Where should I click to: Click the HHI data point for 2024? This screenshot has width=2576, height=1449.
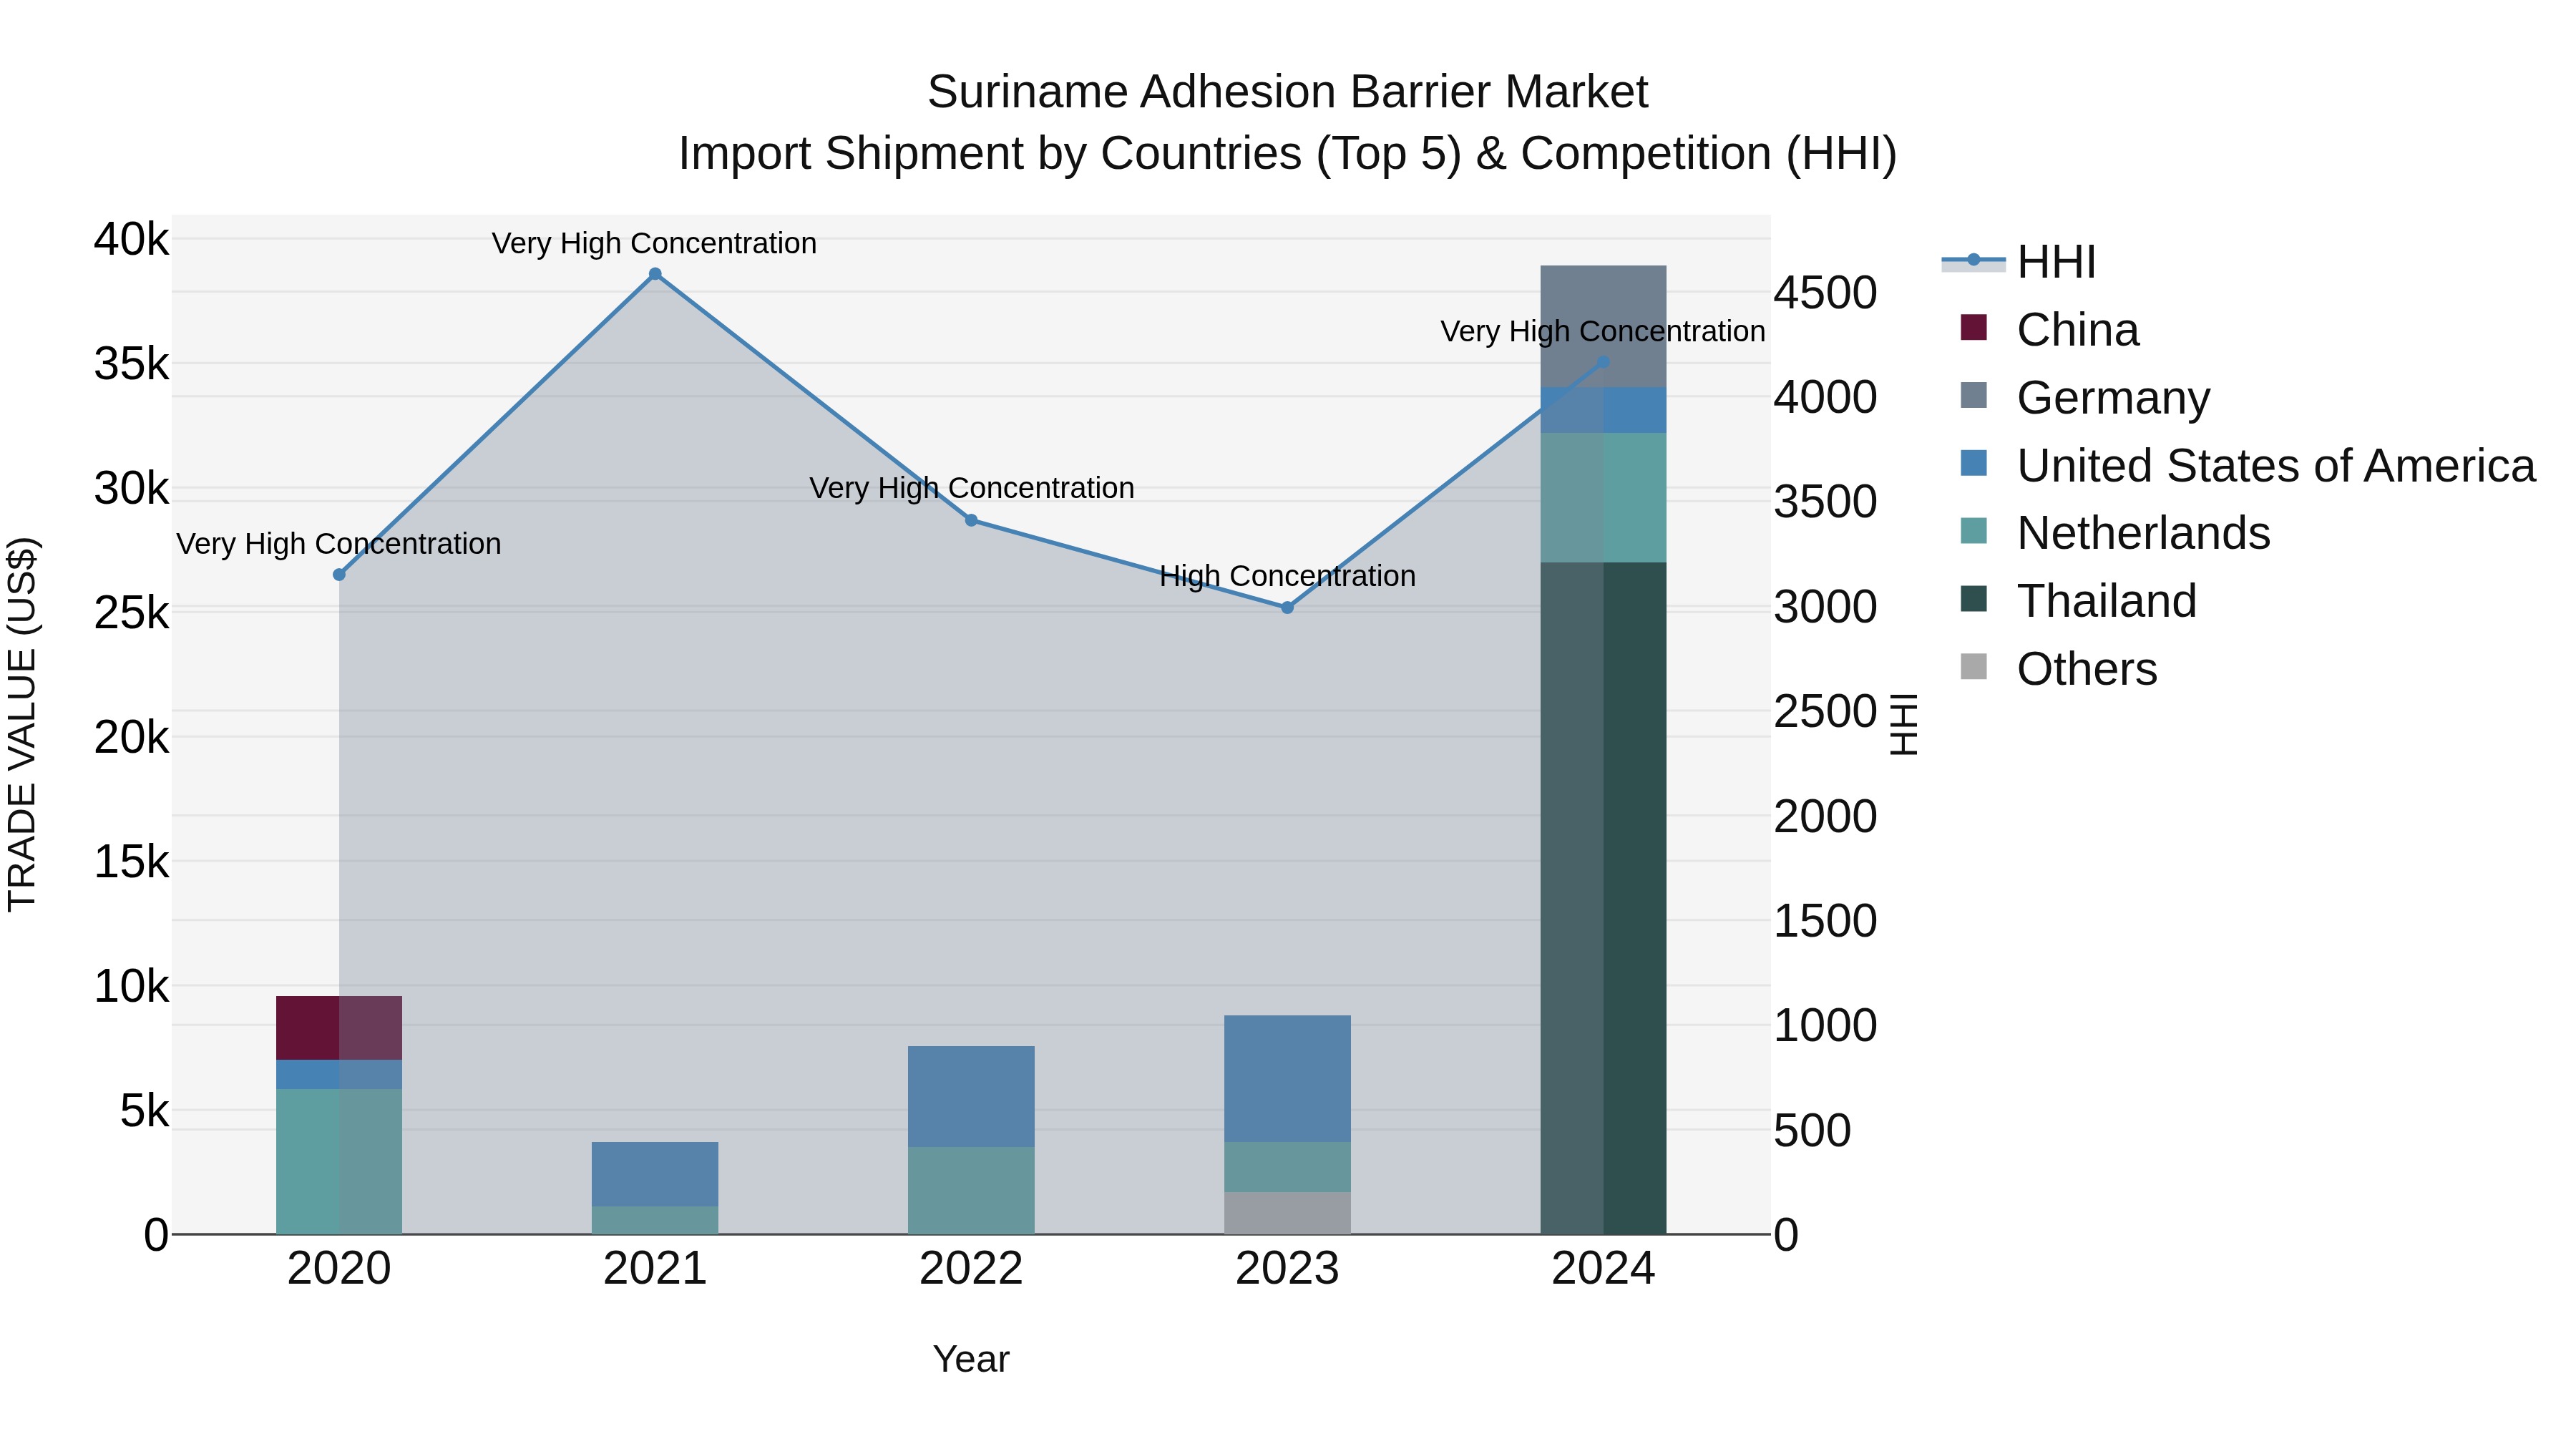click(1604, 362)
